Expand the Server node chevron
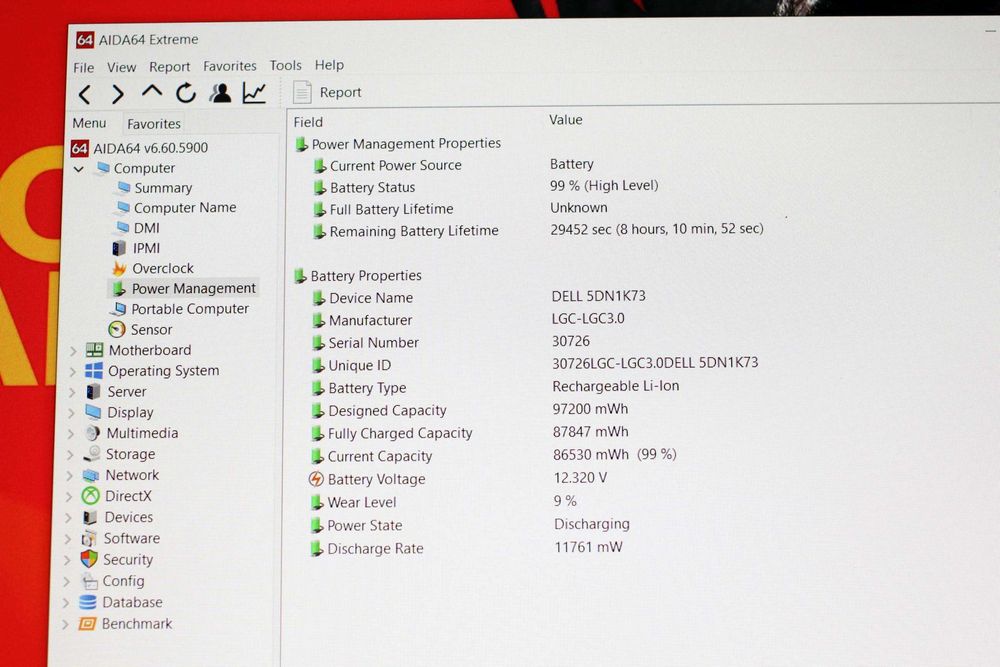 click(x=71, y=392)
